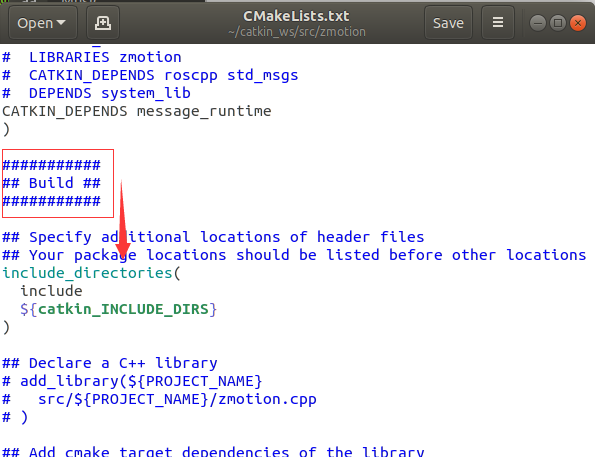595x457 pixels.
Task: Click the 'include' line under include_directories
Action: [51, 291]
